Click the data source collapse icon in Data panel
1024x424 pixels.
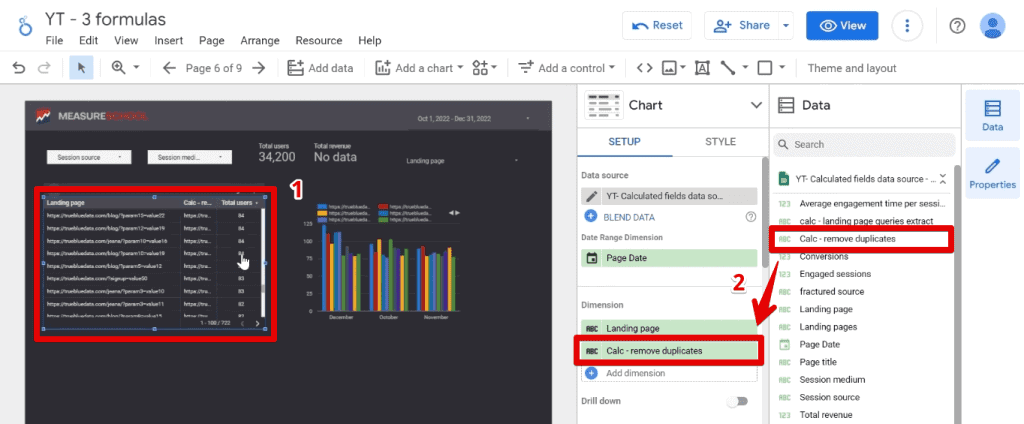click(942, 179)
